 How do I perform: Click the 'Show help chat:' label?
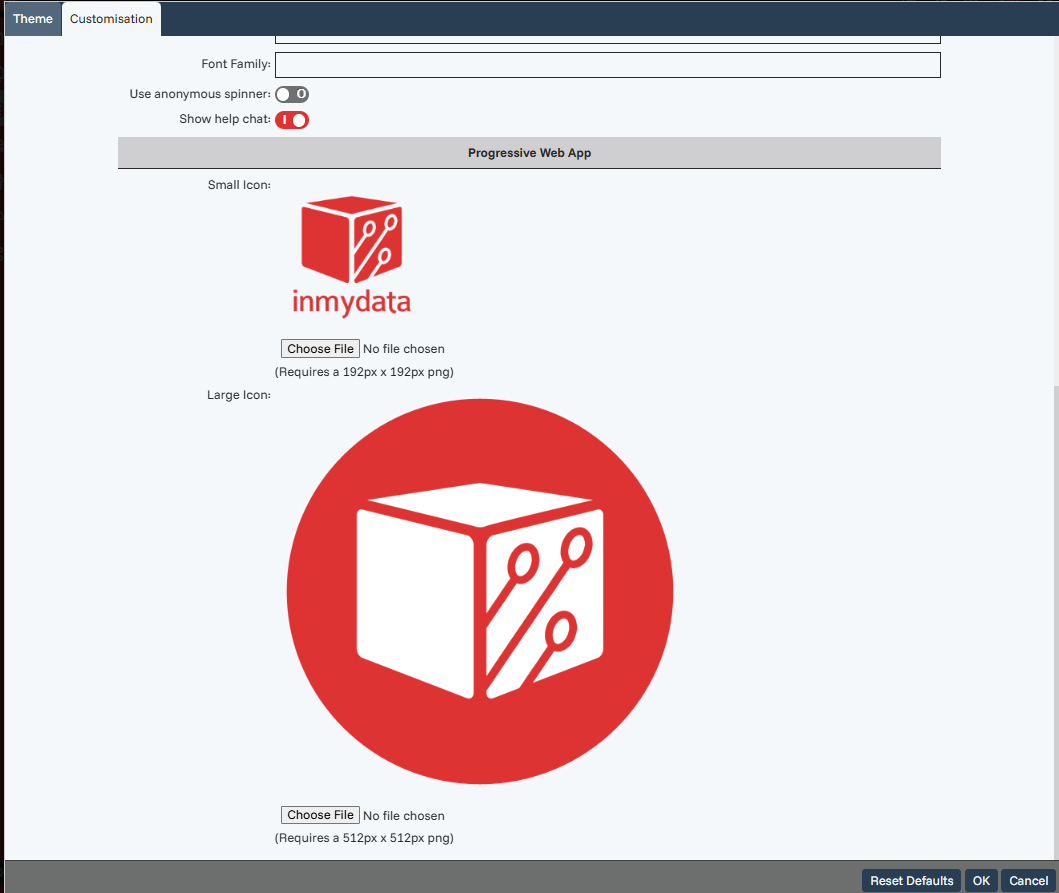click(x=225, y=119)
